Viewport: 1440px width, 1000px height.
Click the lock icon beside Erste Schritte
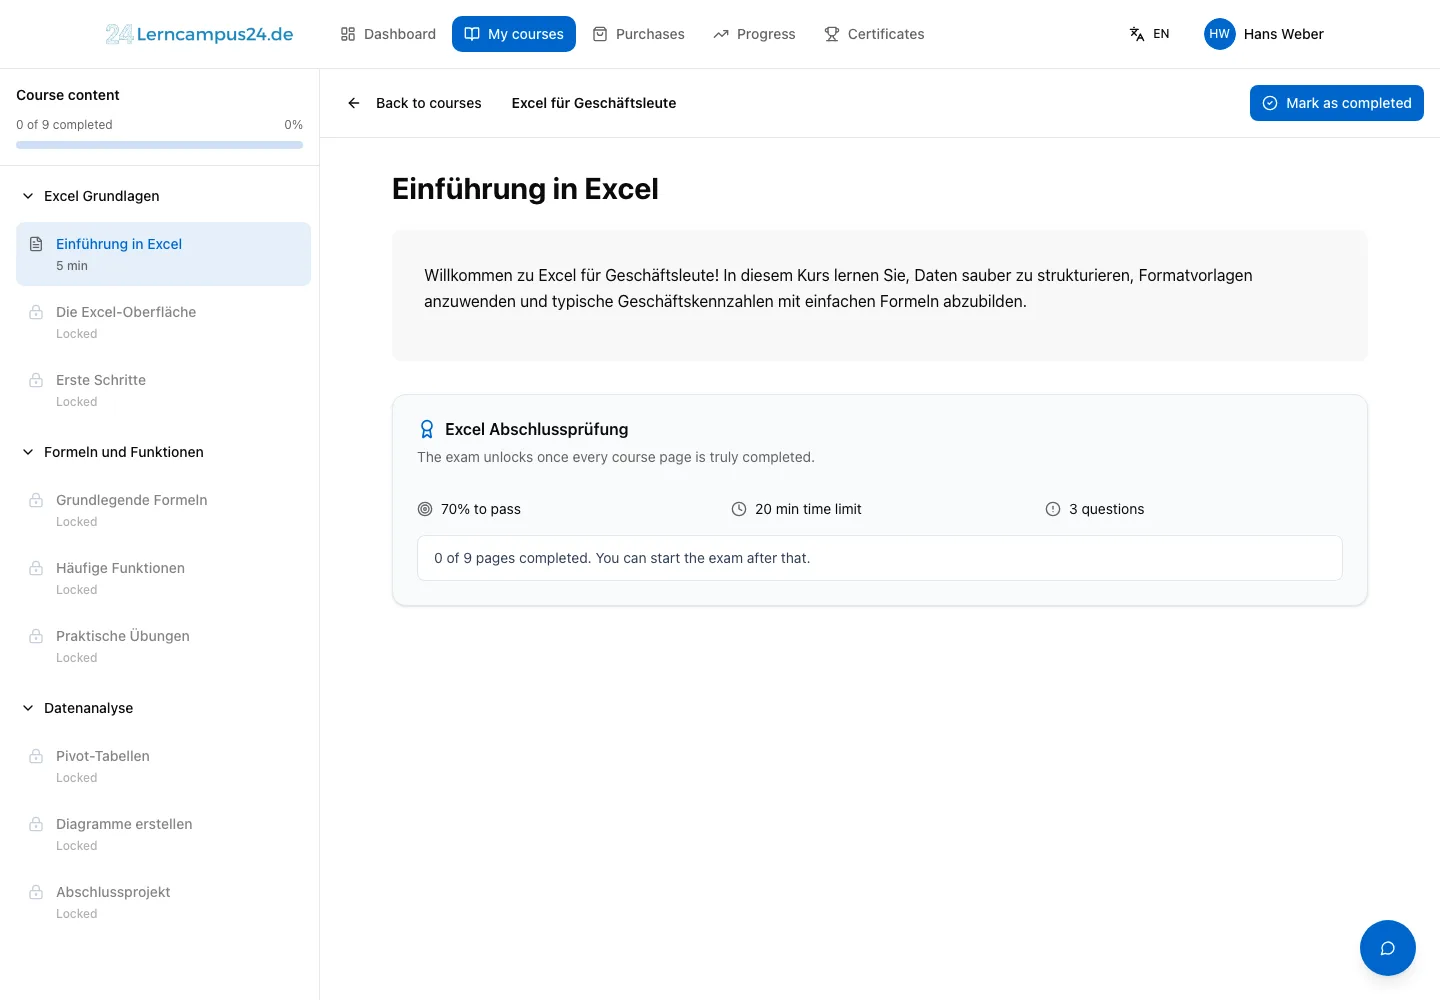coord(36,380)
